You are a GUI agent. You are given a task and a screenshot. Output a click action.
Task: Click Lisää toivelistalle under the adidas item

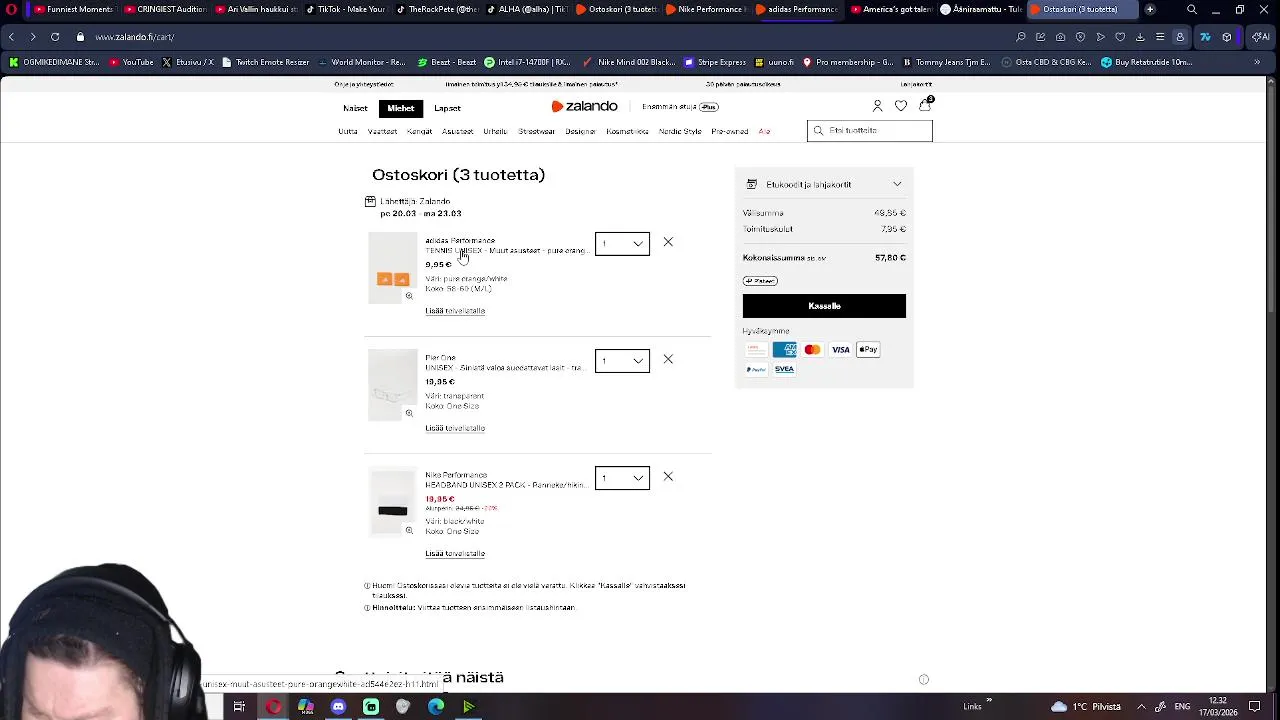point(455,311)
